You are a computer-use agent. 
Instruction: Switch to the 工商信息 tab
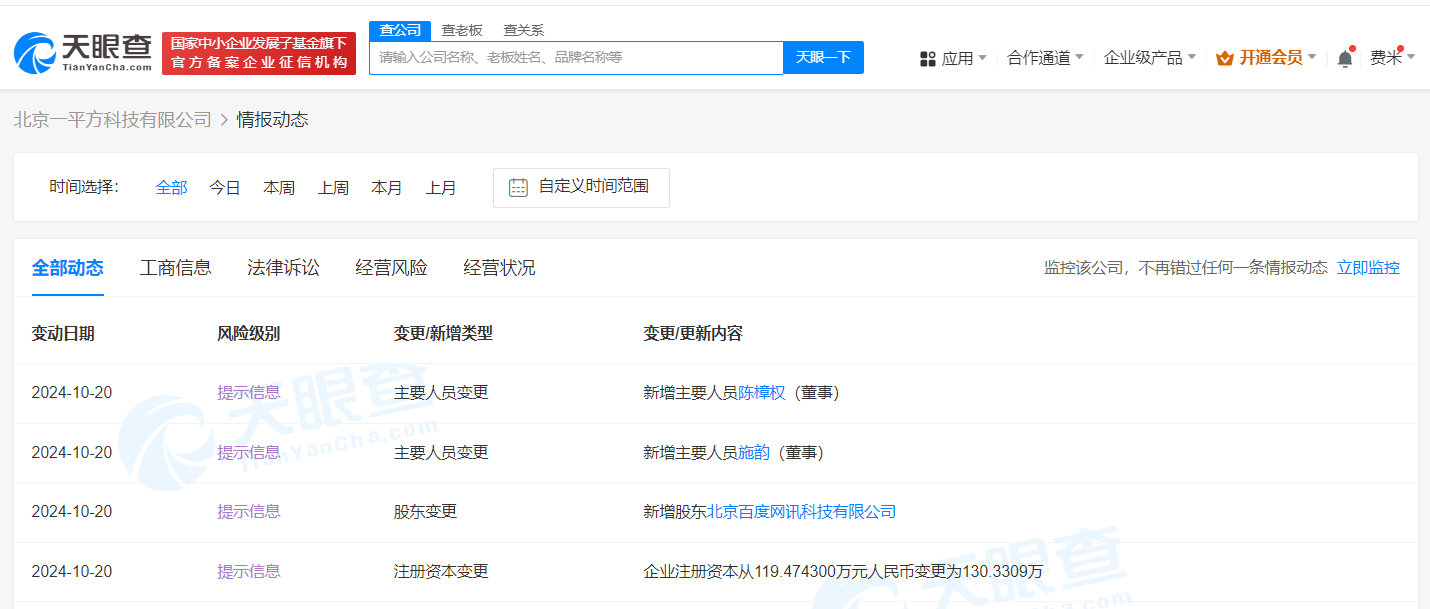click(176, 268)
